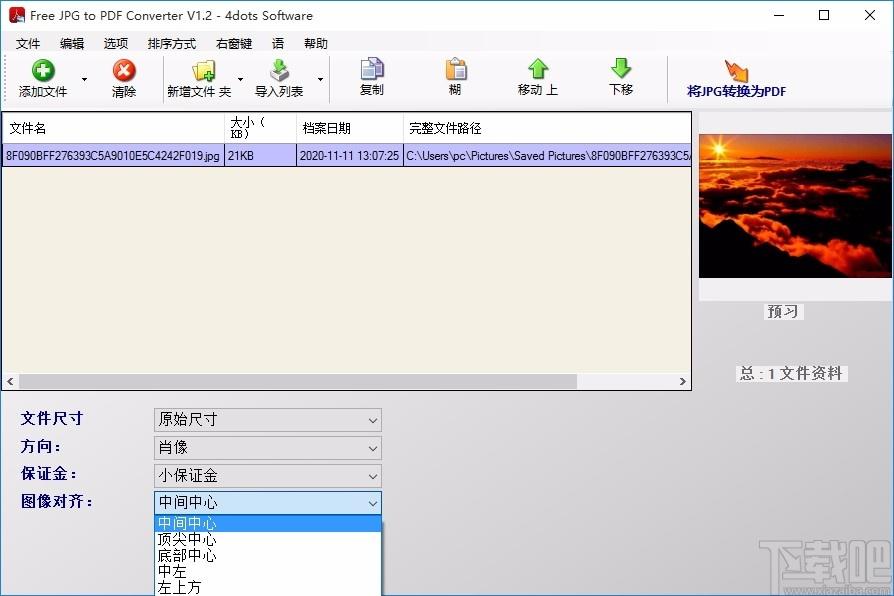Click the File Date (档案日期) column header
Screen dimensions: 894x596
pos(350,128)
